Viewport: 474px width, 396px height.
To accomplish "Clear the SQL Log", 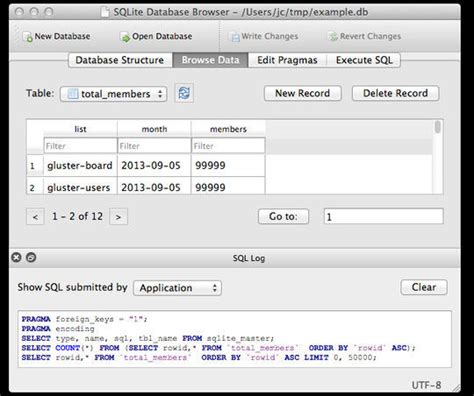I will pos(424,287).
